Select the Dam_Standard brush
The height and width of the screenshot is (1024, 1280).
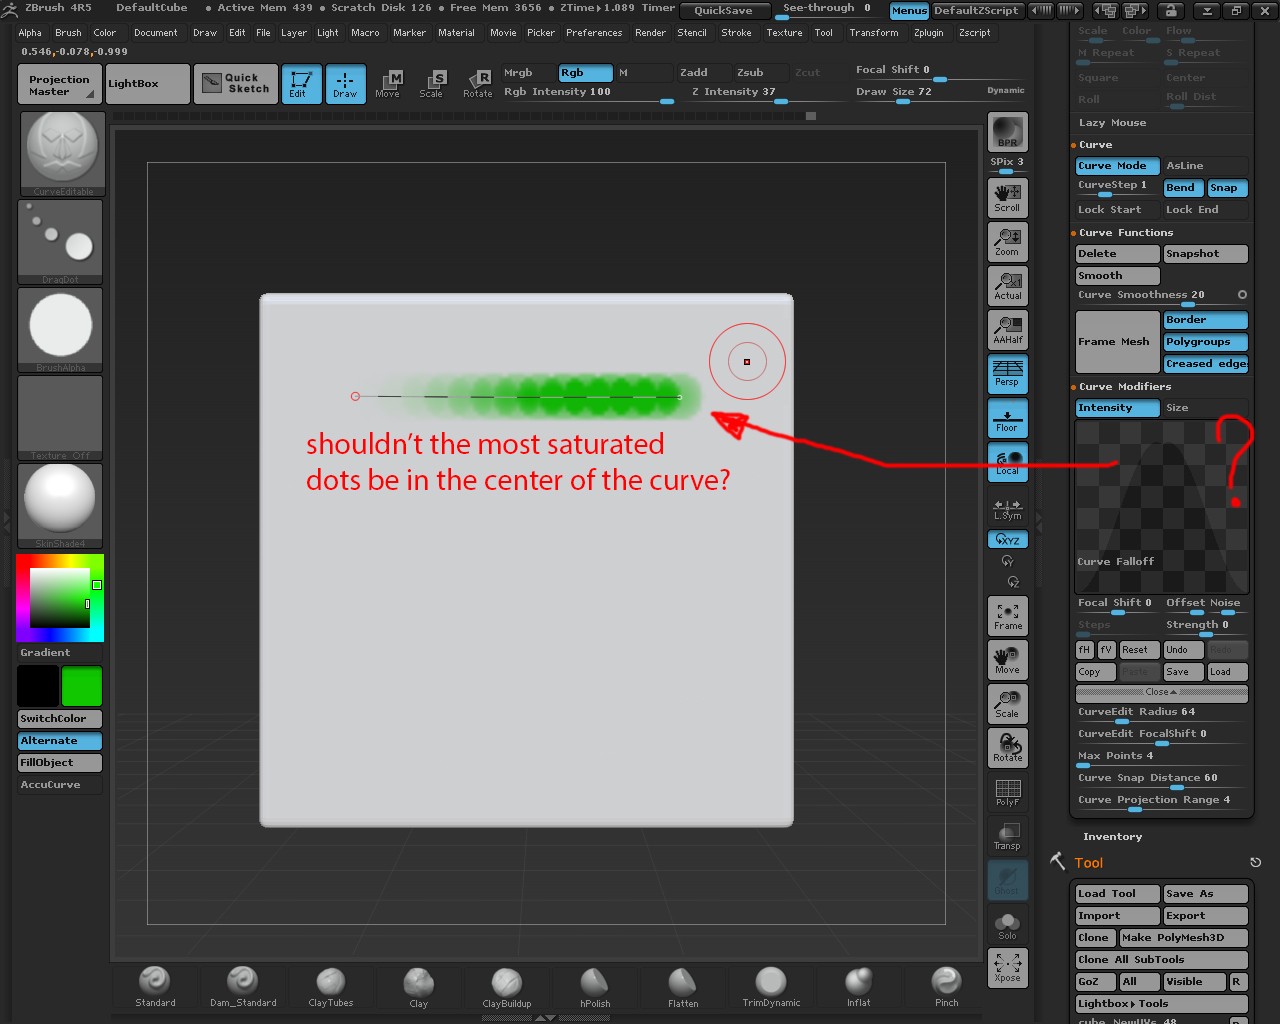pyautogui.click(x=243, y=987)
